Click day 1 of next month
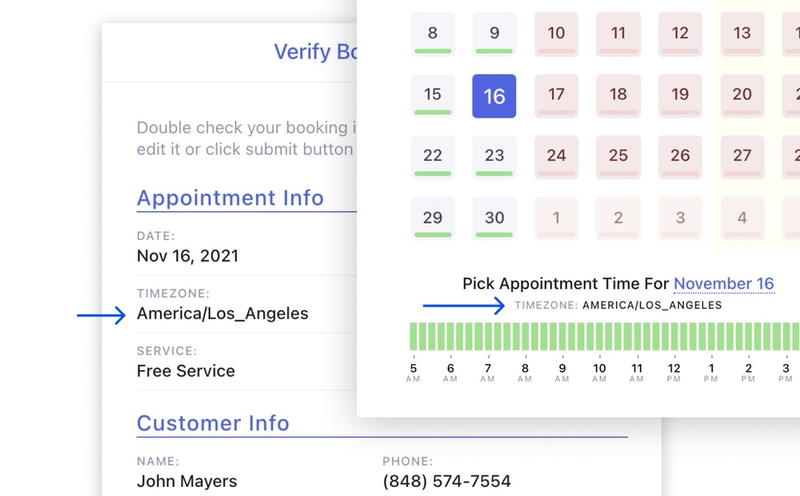 (556, 218)
